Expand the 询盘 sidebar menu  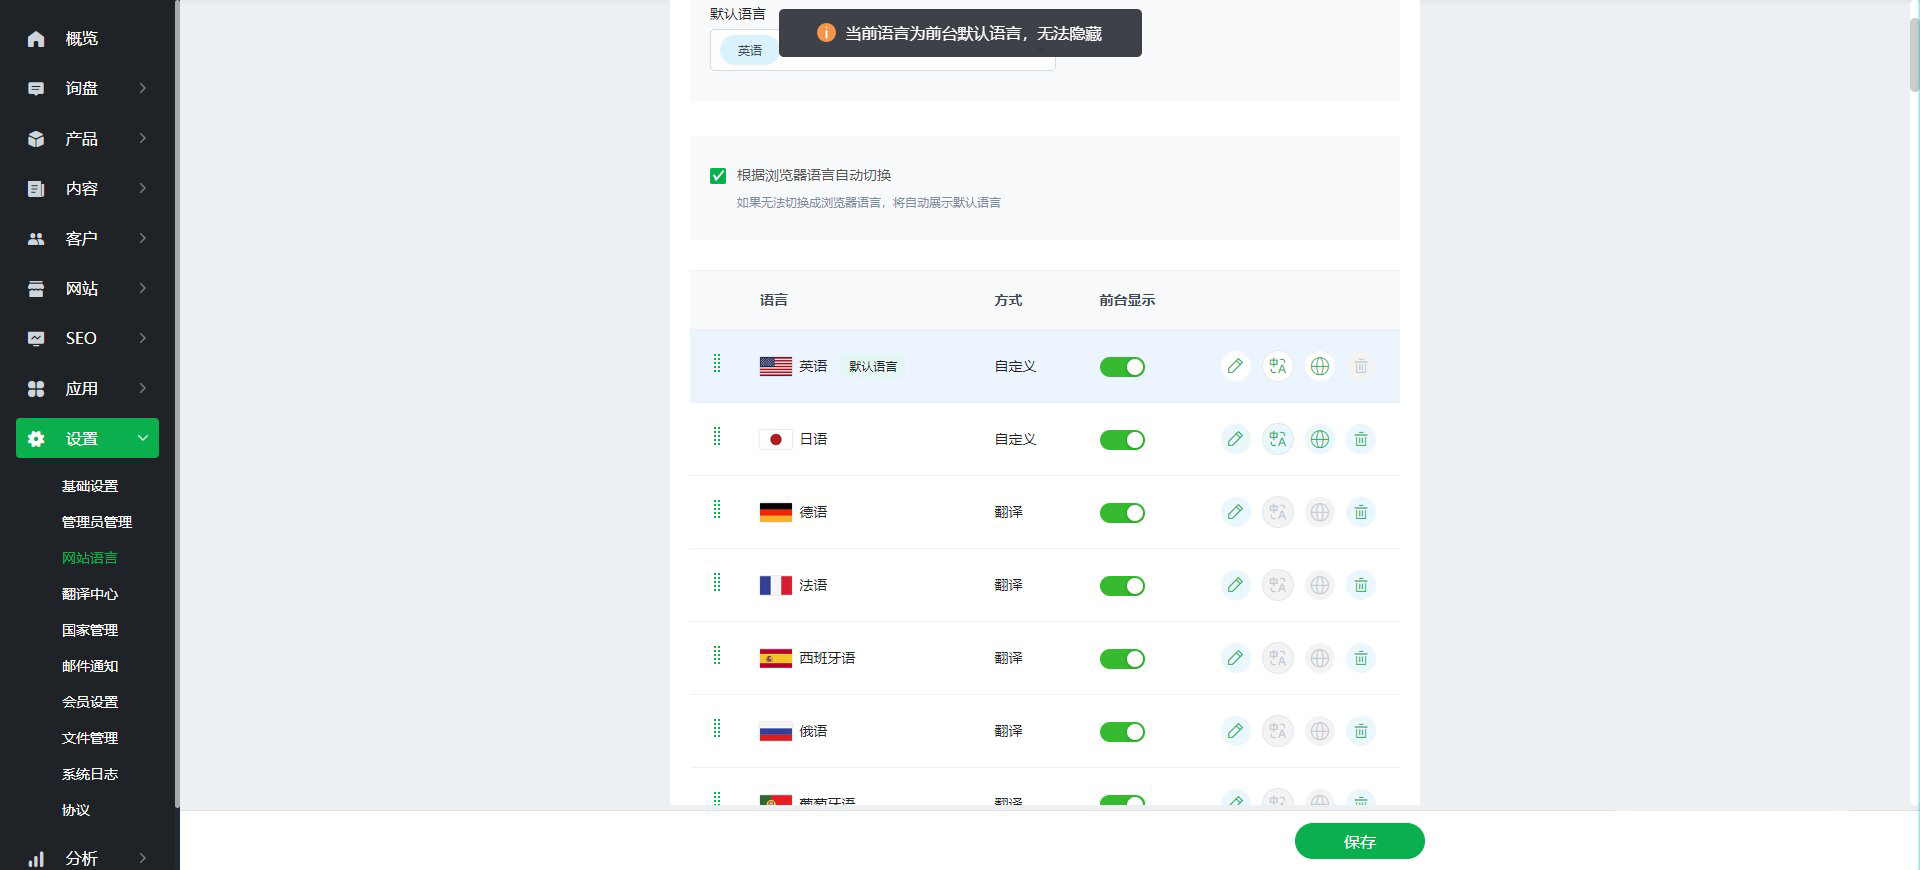(x=87, y=88)
